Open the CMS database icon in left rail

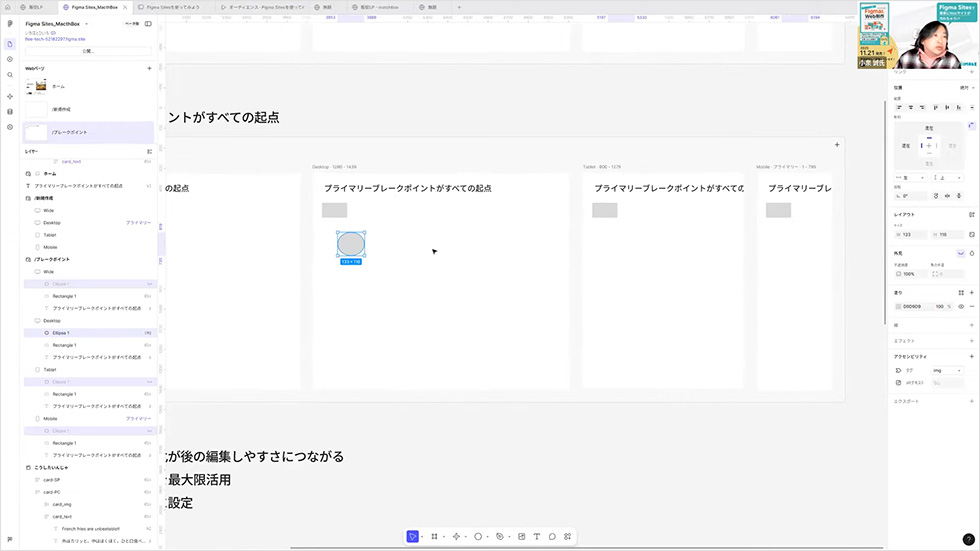click(9, 112)
